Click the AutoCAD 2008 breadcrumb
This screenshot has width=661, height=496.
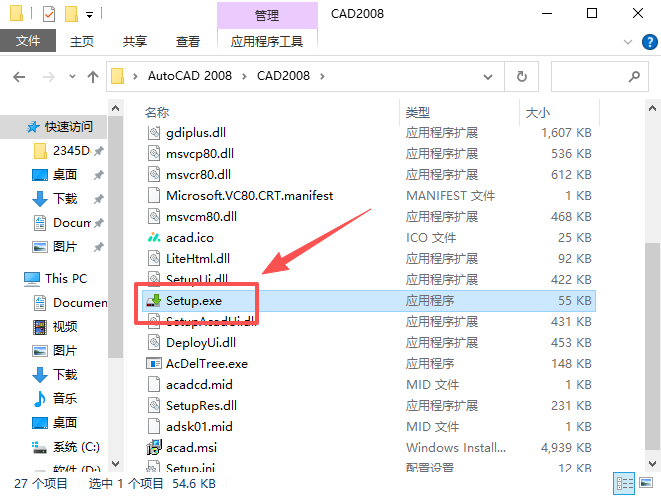[190, 76]
